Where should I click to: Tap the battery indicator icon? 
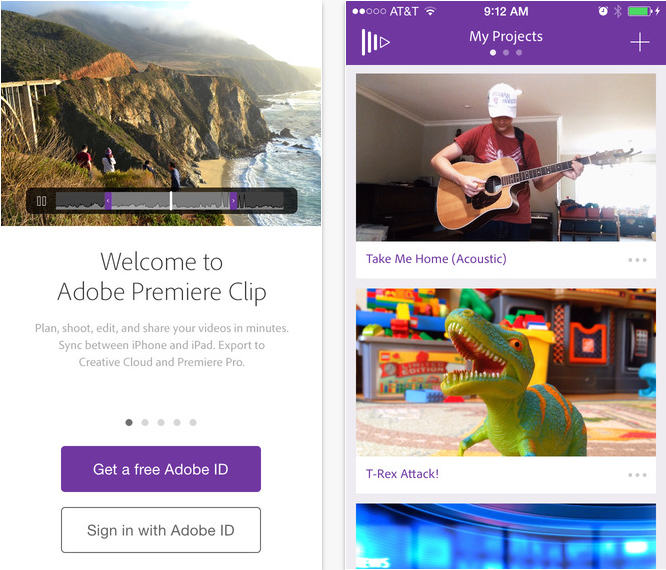[642, 11]
